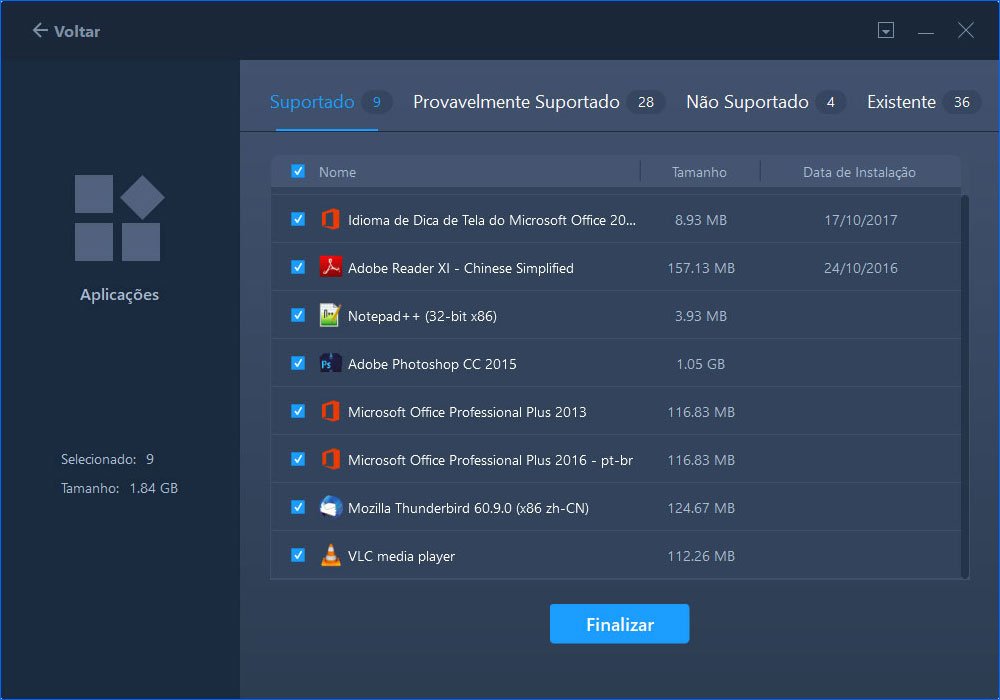Viewport: 1000px width, 700px height.
Task: Click the Finalizar button
Action: 619,623
